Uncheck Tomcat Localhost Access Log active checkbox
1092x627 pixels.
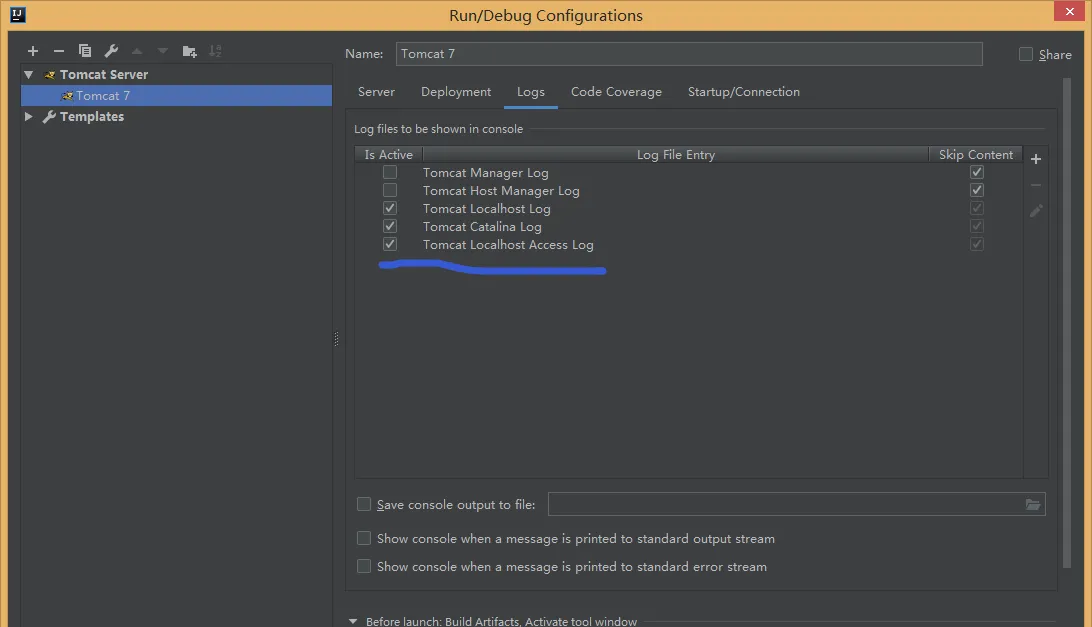390,245
